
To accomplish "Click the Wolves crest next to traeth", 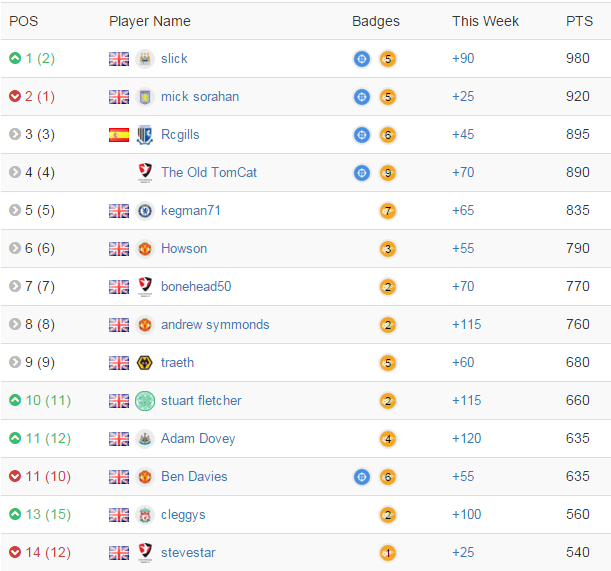I will click(145, 363).
